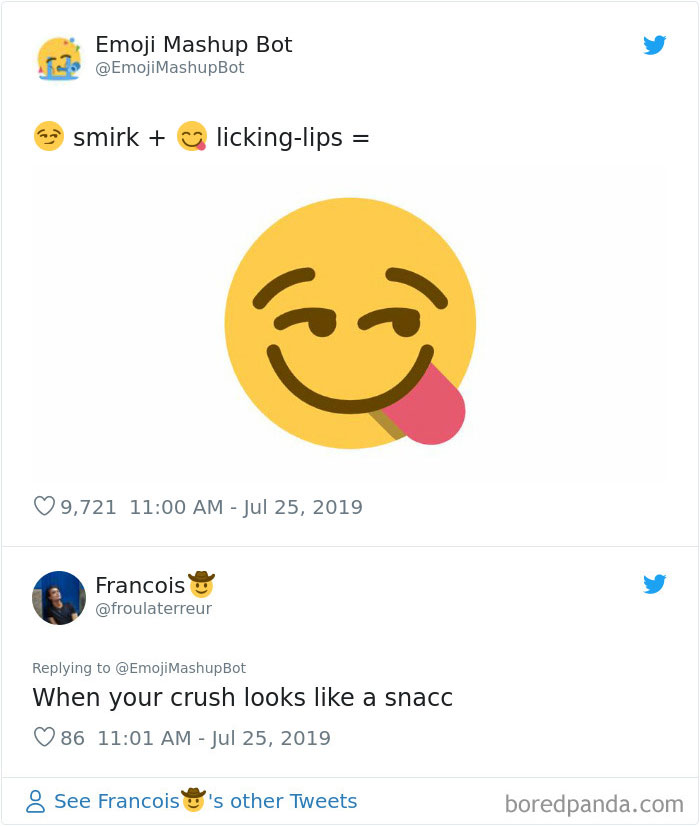This screenshot has width=700, height=826.
Task: Click the Twitter bird icon on the Emoji Mashup Bot tweet
Action: pos(655,45)
